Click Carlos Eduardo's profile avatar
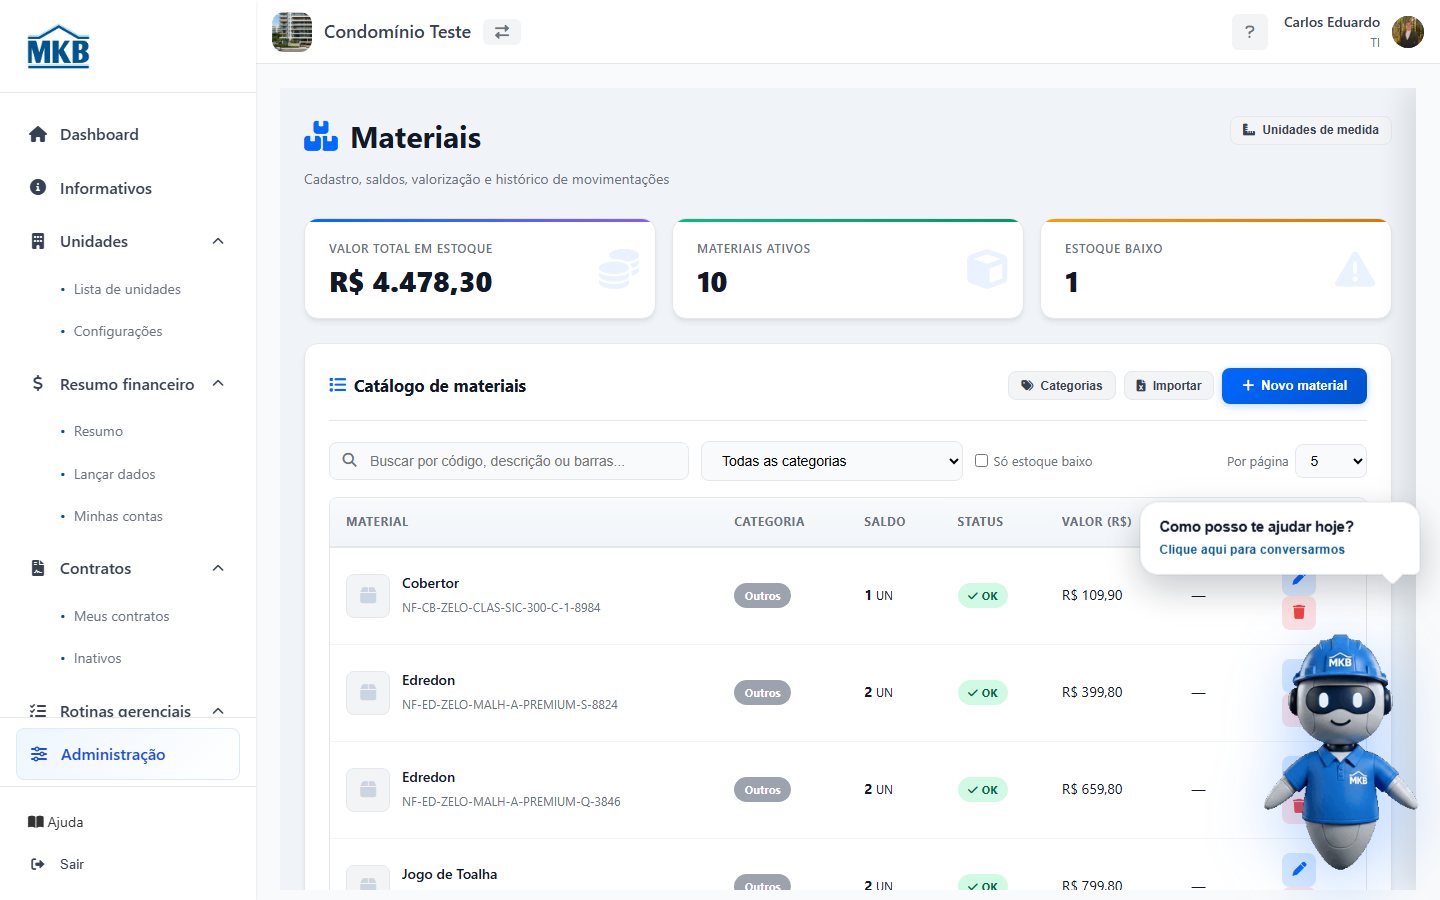Screen dimensions: 1440x900 [x=1408, y=32]
